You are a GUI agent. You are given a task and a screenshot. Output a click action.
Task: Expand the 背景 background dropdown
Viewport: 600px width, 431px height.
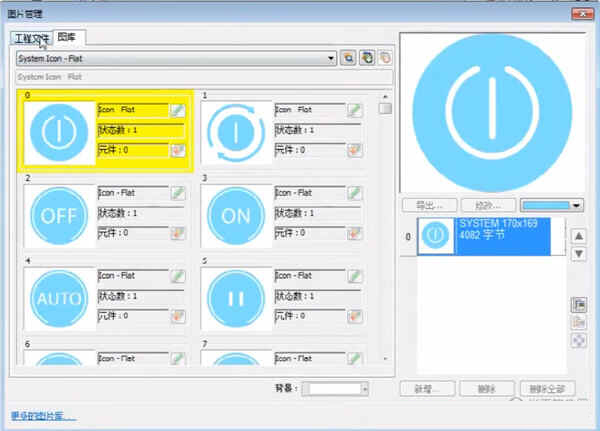point(364,388)
